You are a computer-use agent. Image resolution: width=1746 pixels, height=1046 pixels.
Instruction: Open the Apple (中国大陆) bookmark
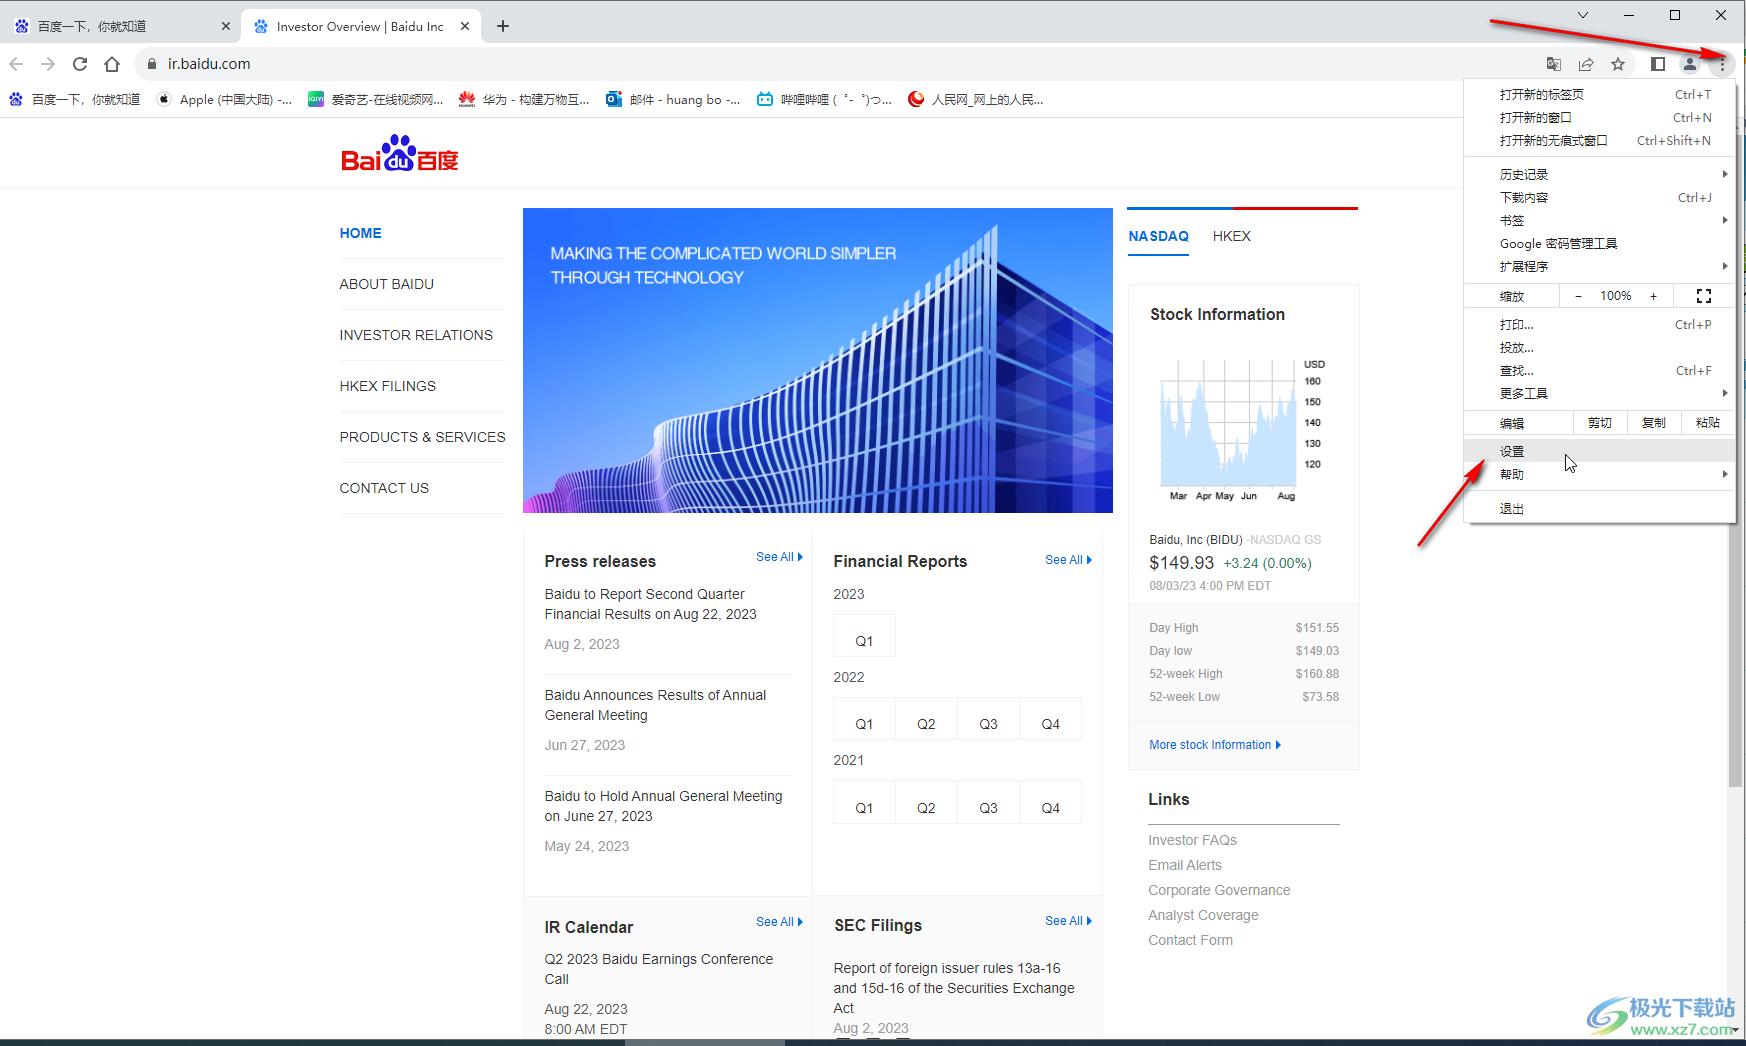(x=225, y=99)
